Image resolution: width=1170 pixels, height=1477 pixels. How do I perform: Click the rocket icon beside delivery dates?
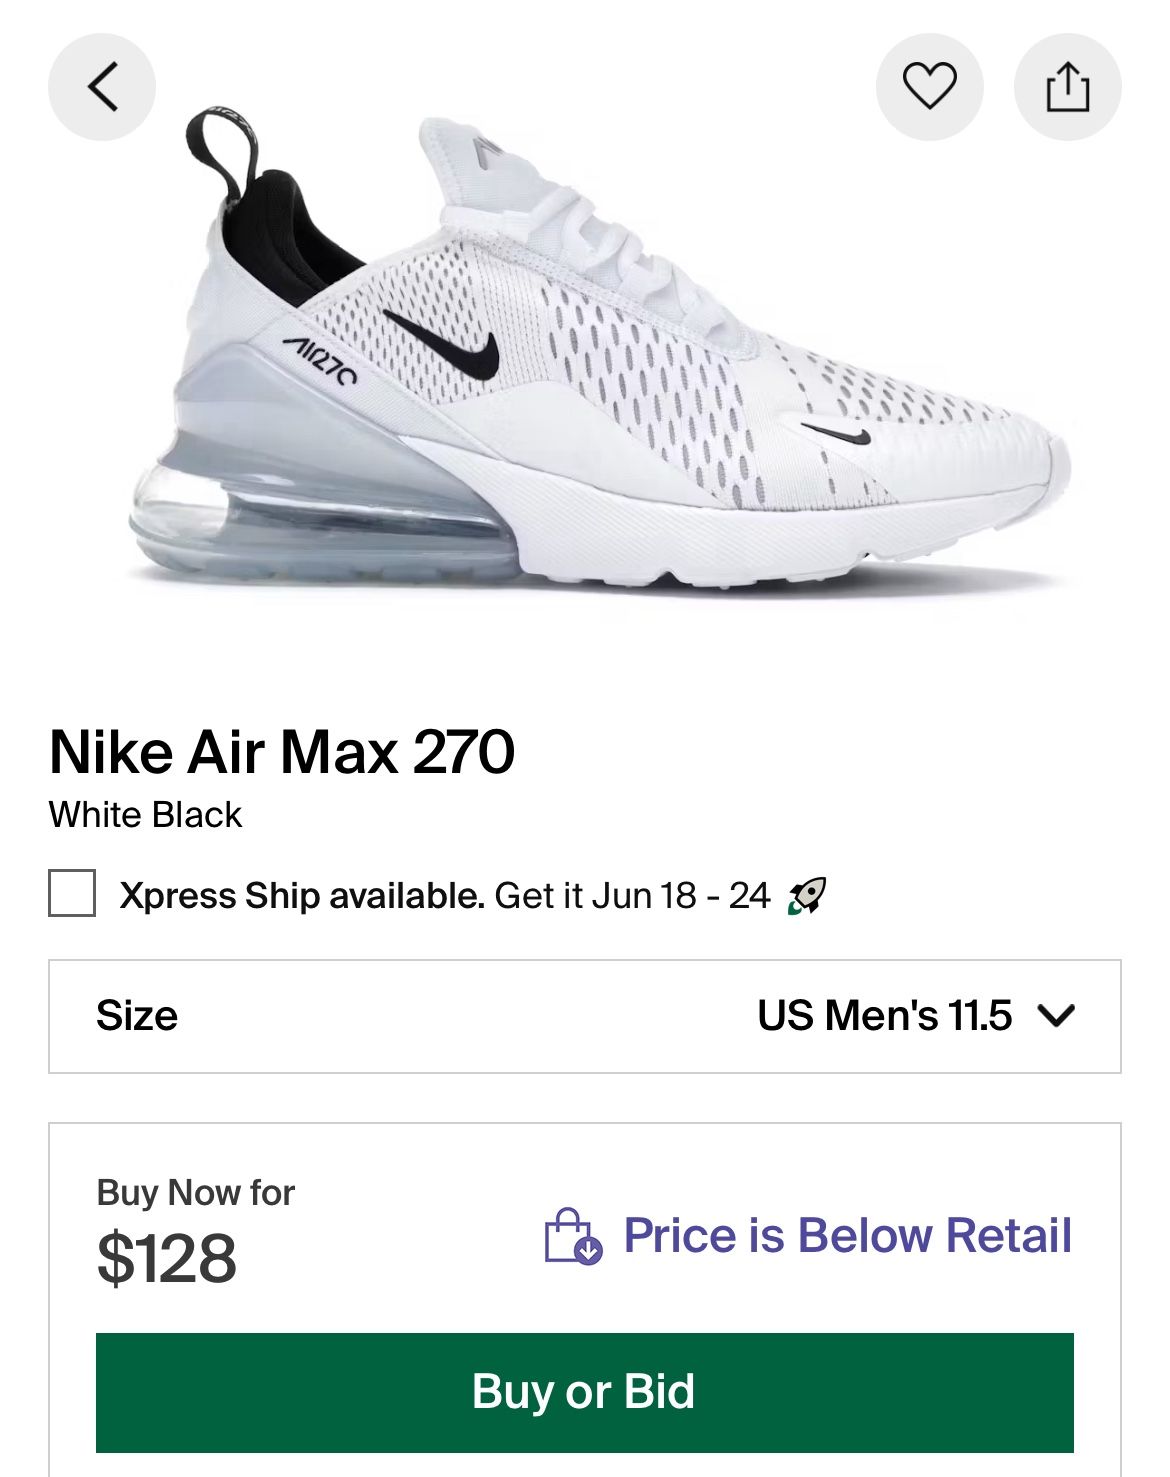click(807, 895)
